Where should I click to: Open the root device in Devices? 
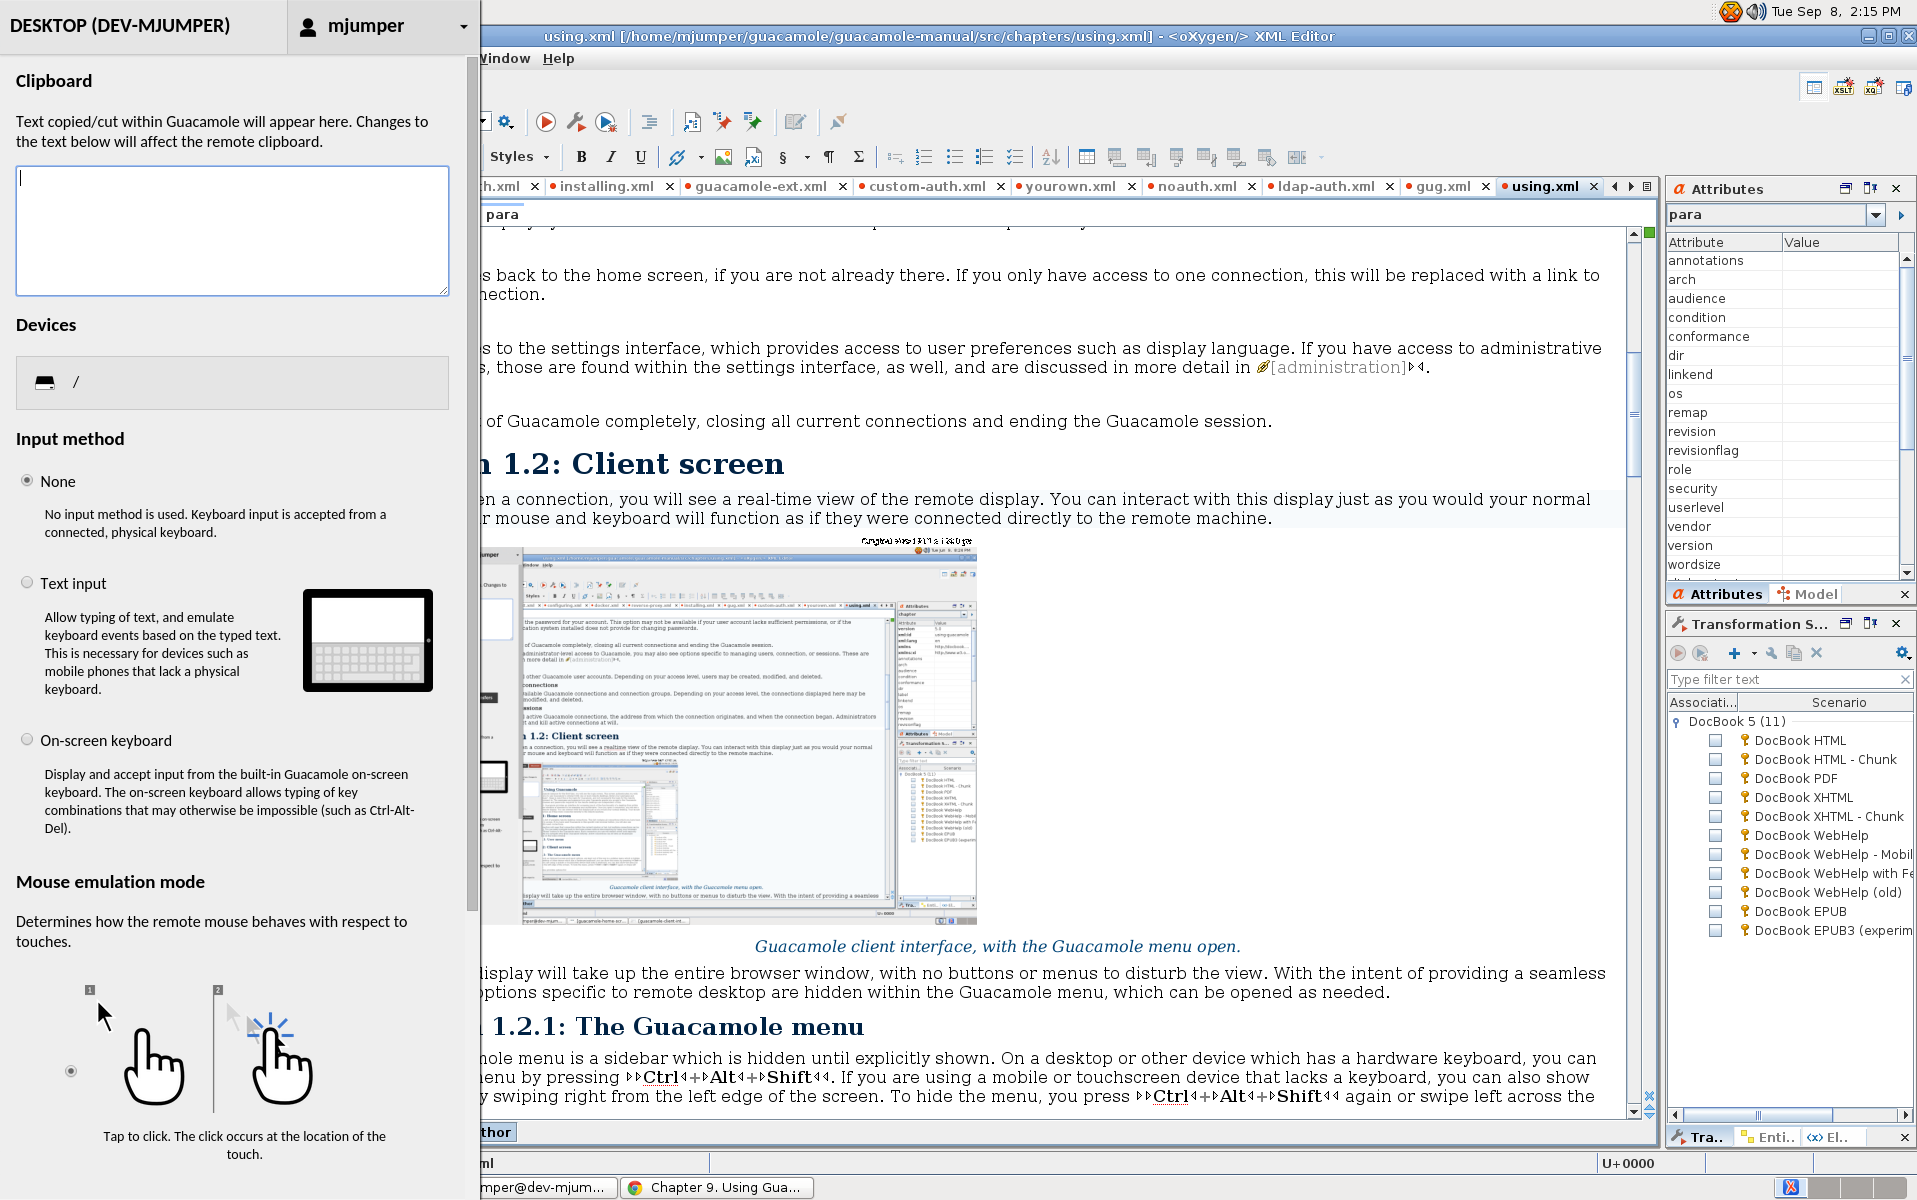tap(232, 383)
